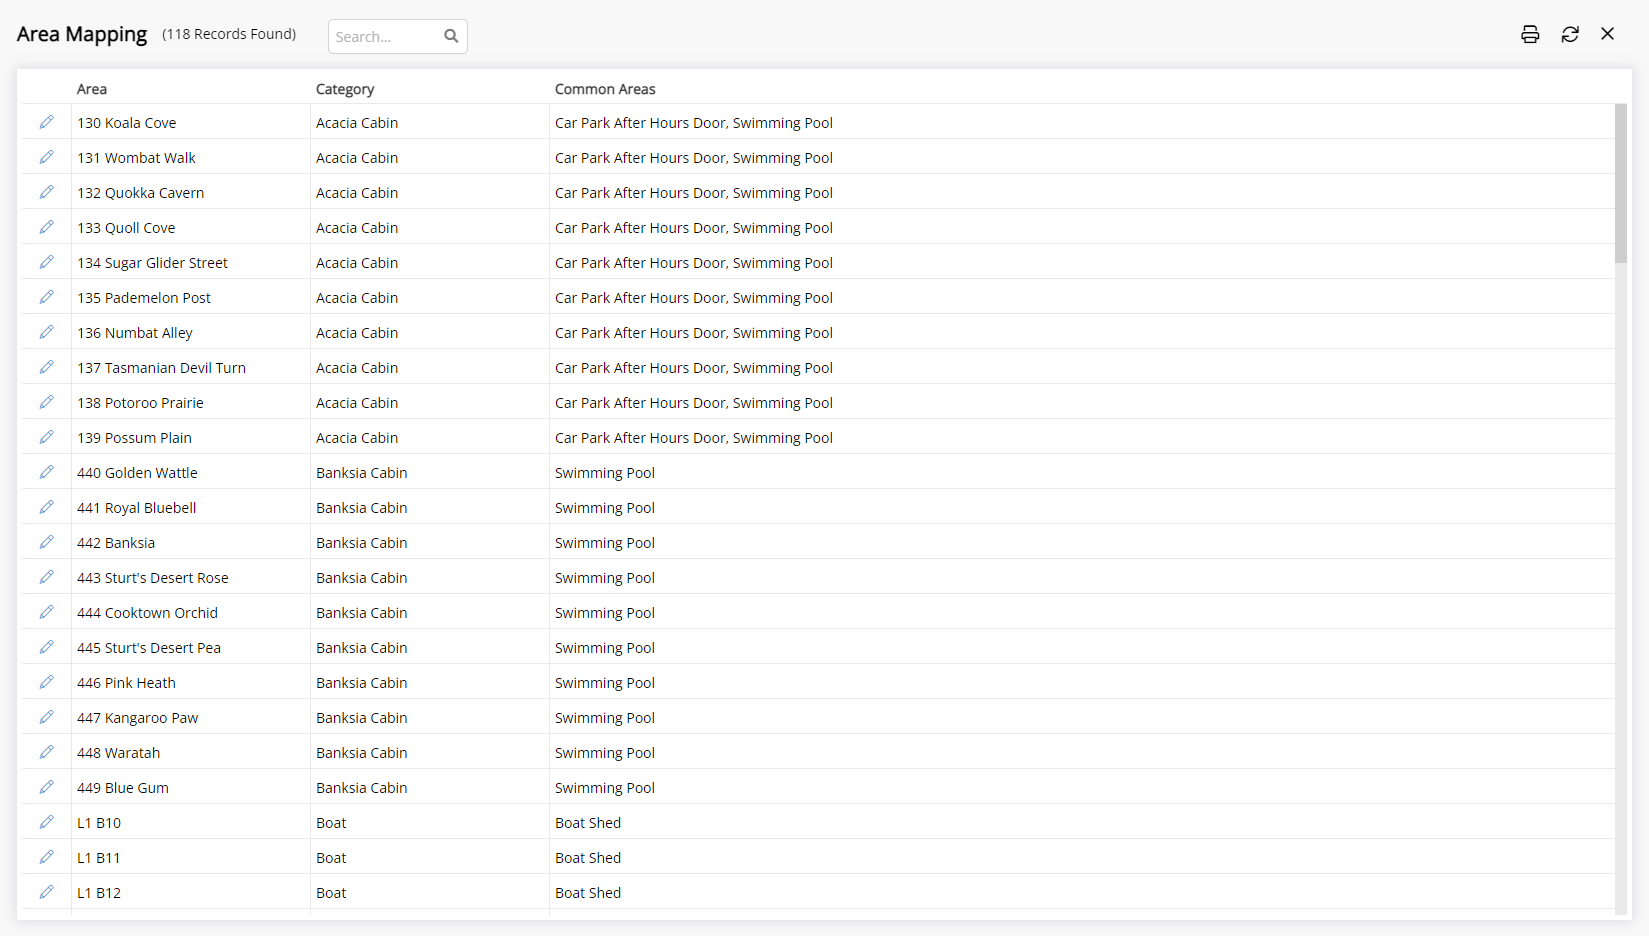
Task: Edit the 443 Sturt's Desert Rose row
Action: 46,577
